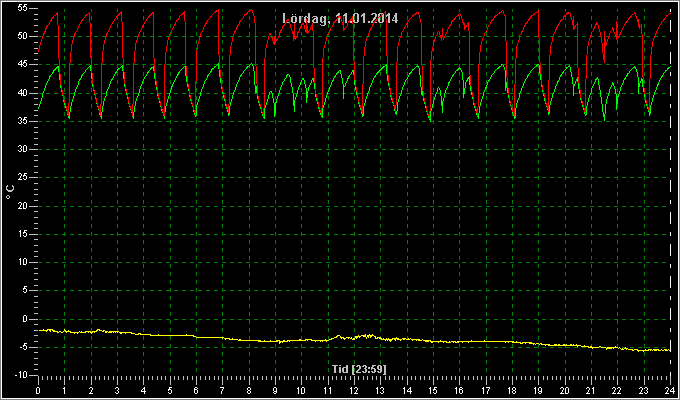
Task: Select hour 21 on the time axis
Action: click(591, 389)
